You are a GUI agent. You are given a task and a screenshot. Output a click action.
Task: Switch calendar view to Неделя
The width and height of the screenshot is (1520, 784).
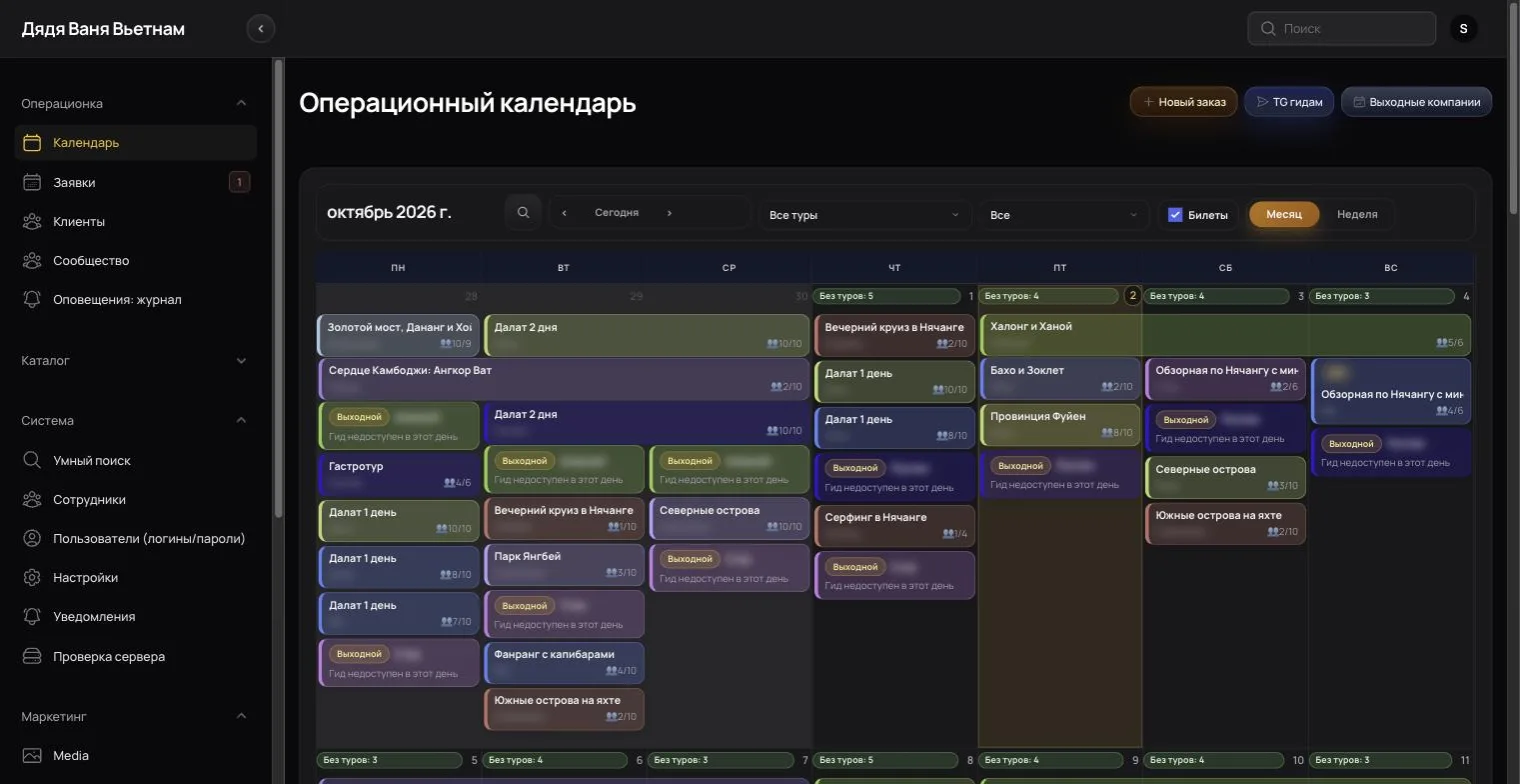click(x=1357, y=214)
